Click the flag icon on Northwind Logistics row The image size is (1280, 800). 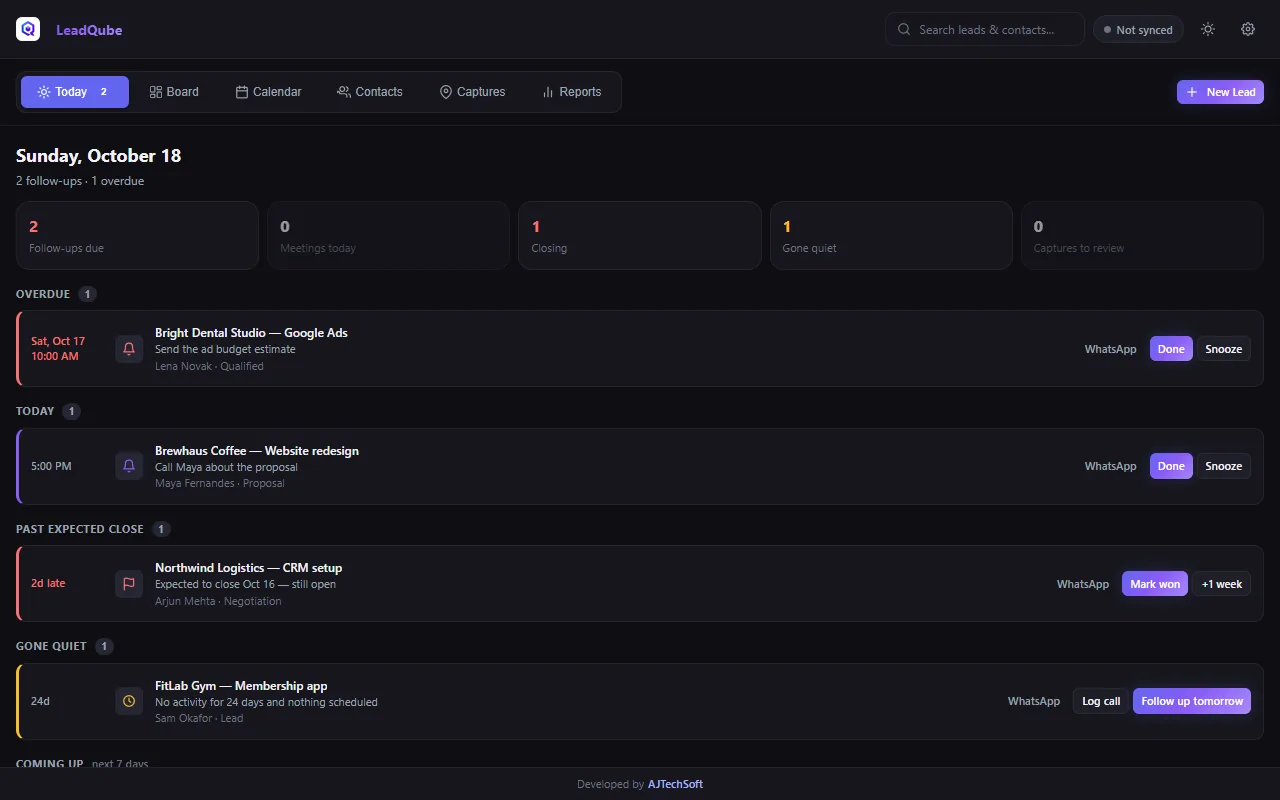[x=129, y=584]
